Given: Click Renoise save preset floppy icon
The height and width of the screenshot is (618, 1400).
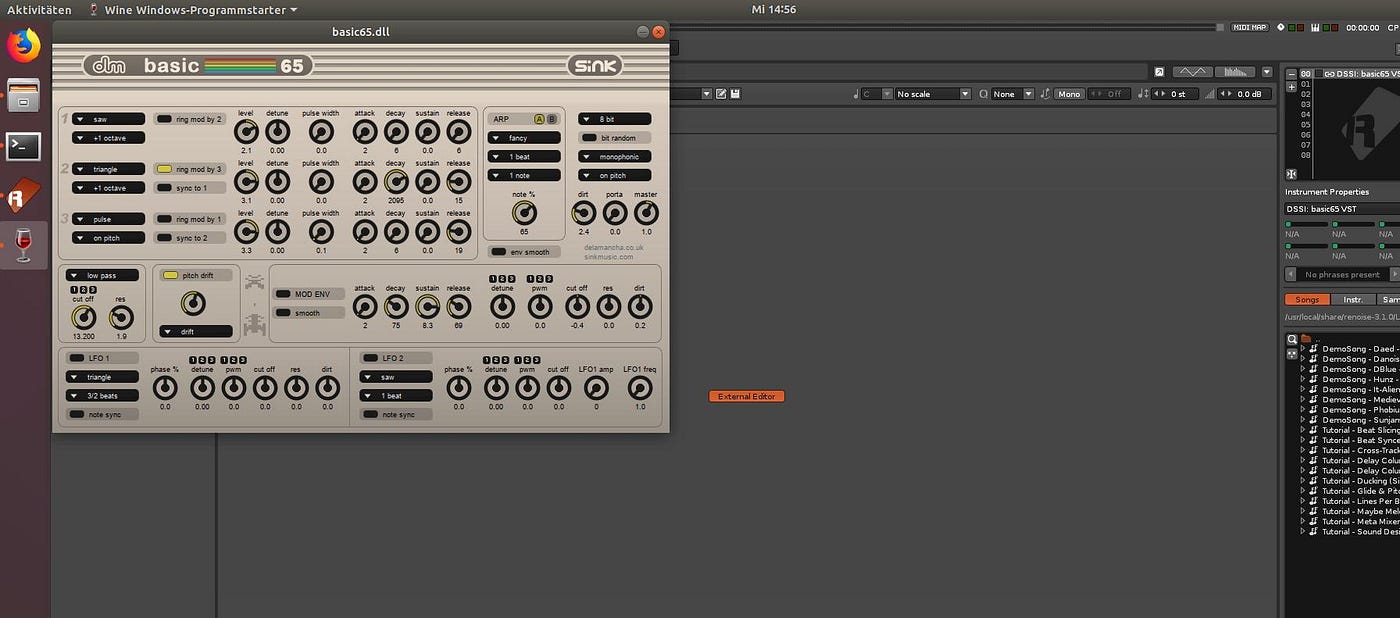Looking at the screenshot, I should click(x=735, y=94).
